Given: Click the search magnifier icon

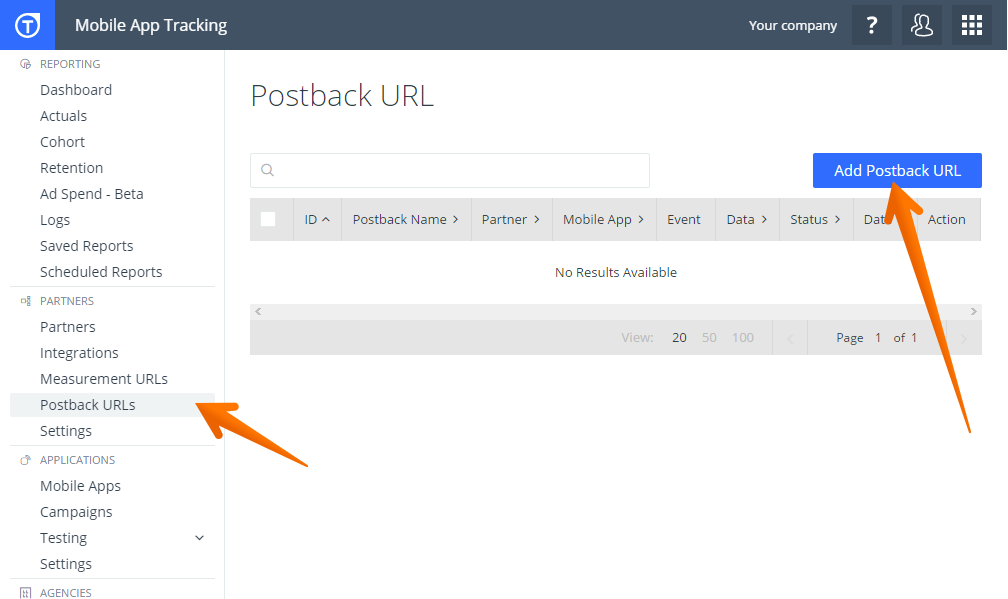Looking at the screenshot, I should [267, 170].
